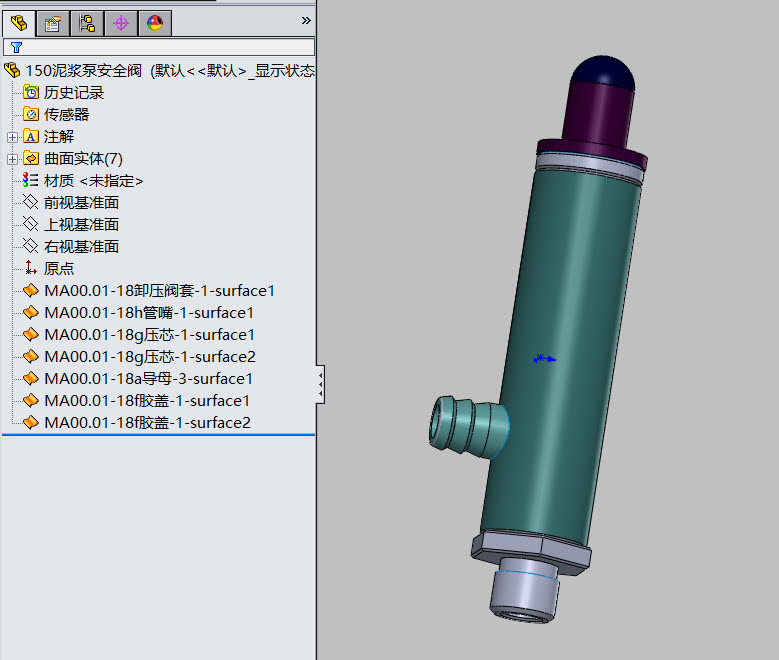The image size is (779, 660).
Task: Select the 上视基准面 tree item
Action: [x=81, y=225]
